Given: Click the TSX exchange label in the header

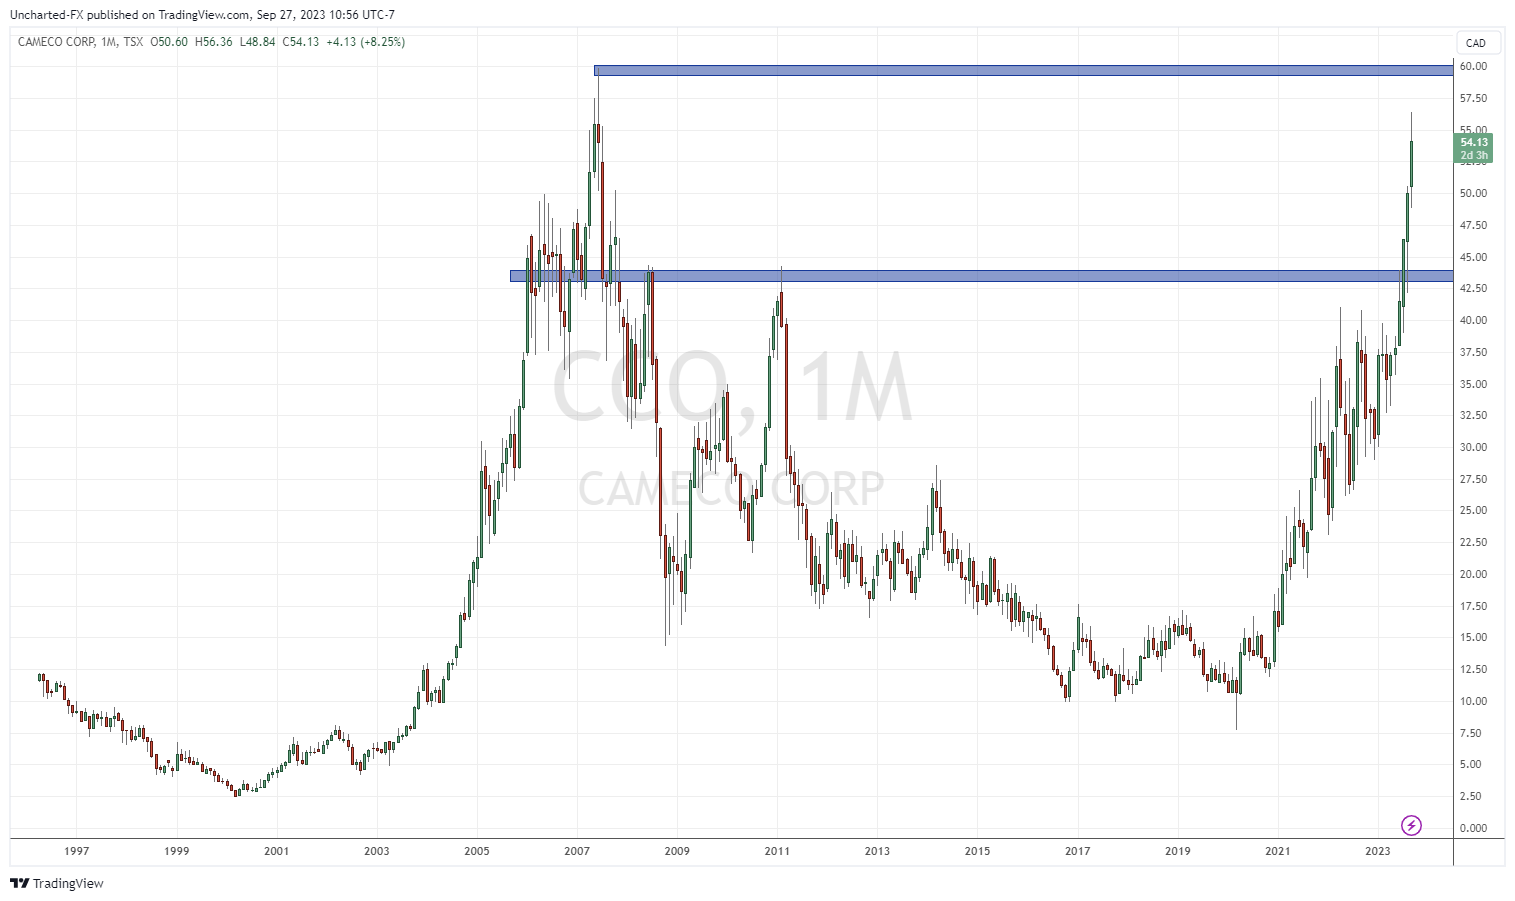Looking at the screenshot, I should point(133,42).
